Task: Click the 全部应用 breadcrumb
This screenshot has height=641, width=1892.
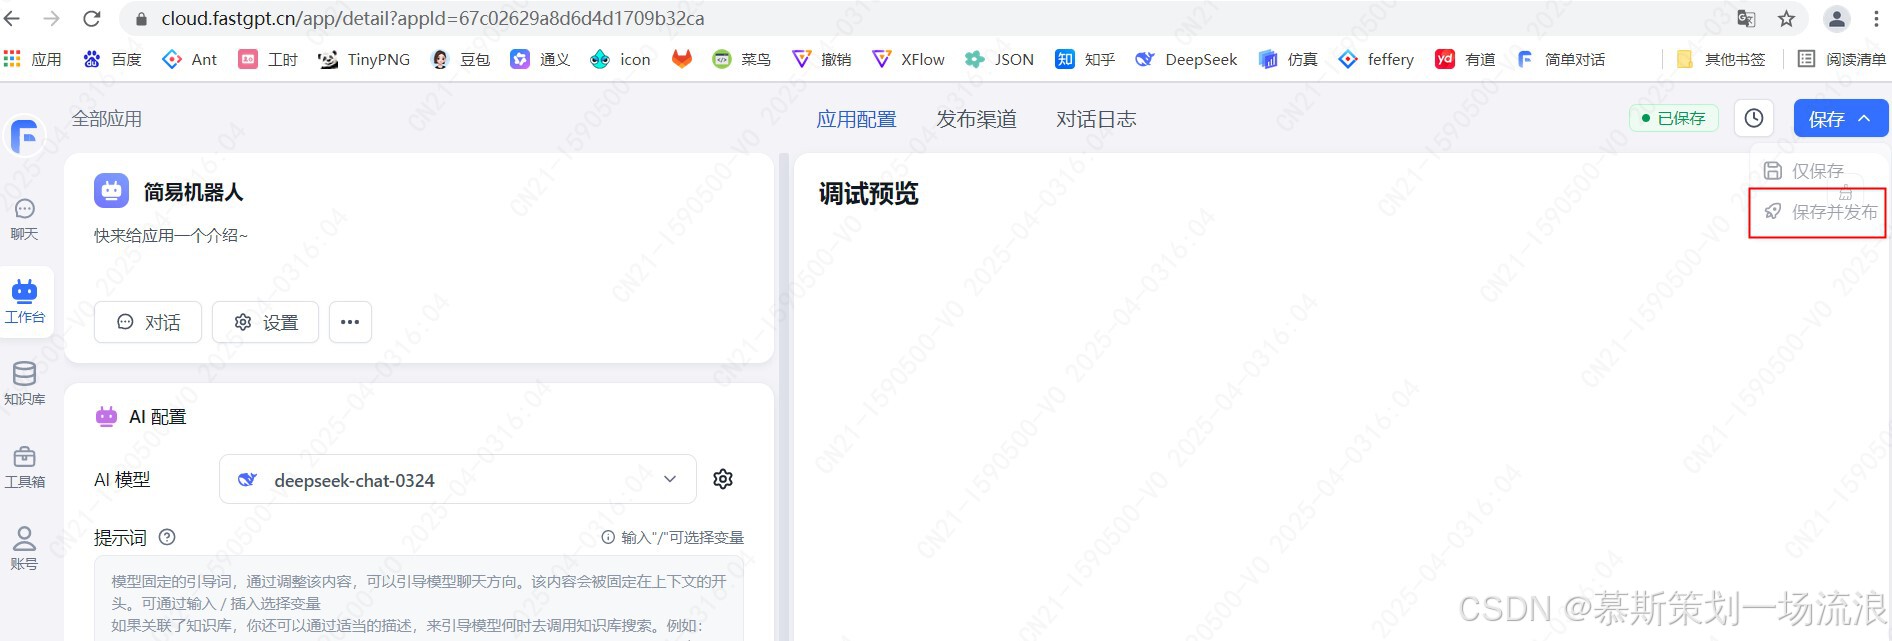Action: pyautogui.click(x=107, y=119)
